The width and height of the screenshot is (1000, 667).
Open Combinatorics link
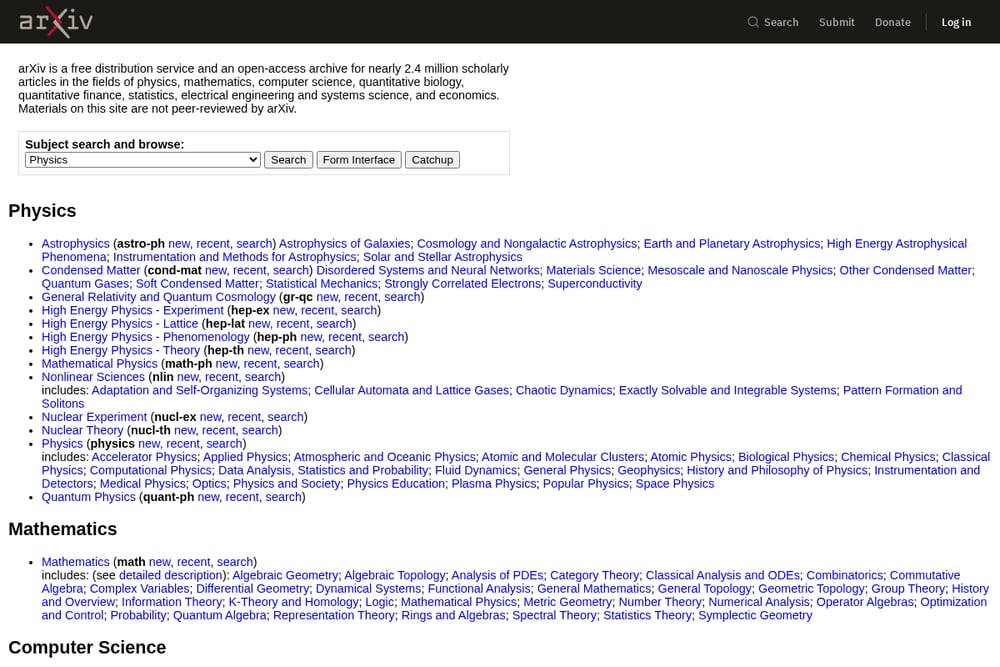[x=844, y=576]
